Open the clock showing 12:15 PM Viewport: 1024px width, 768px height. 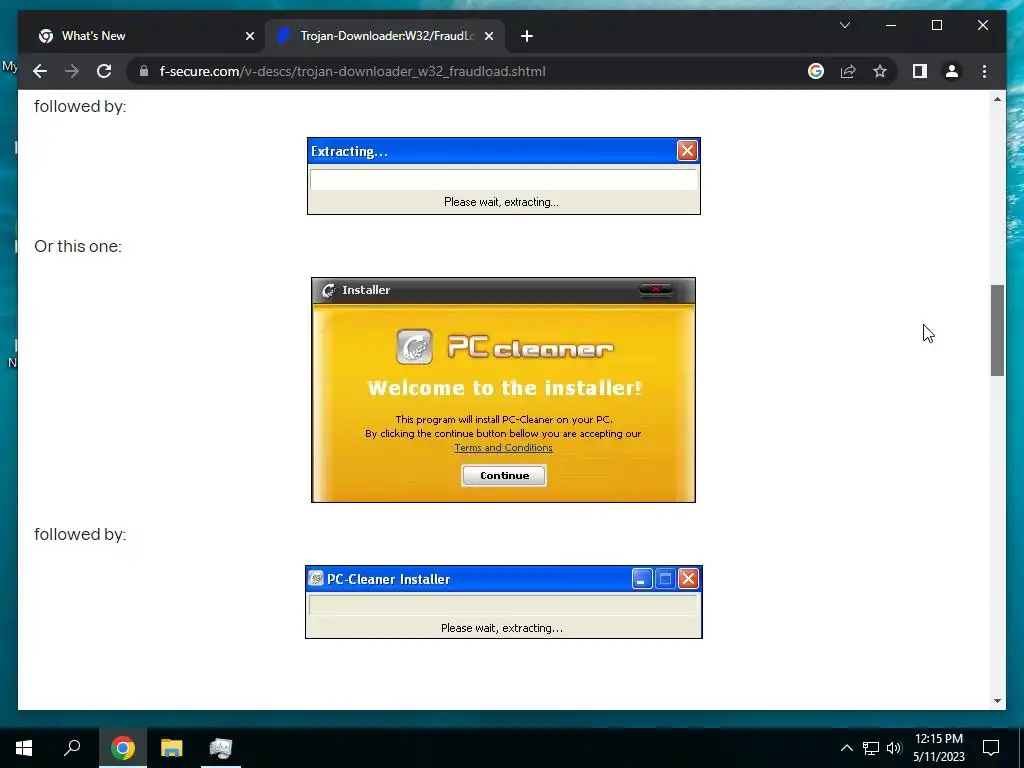click(x=938, y=748)
